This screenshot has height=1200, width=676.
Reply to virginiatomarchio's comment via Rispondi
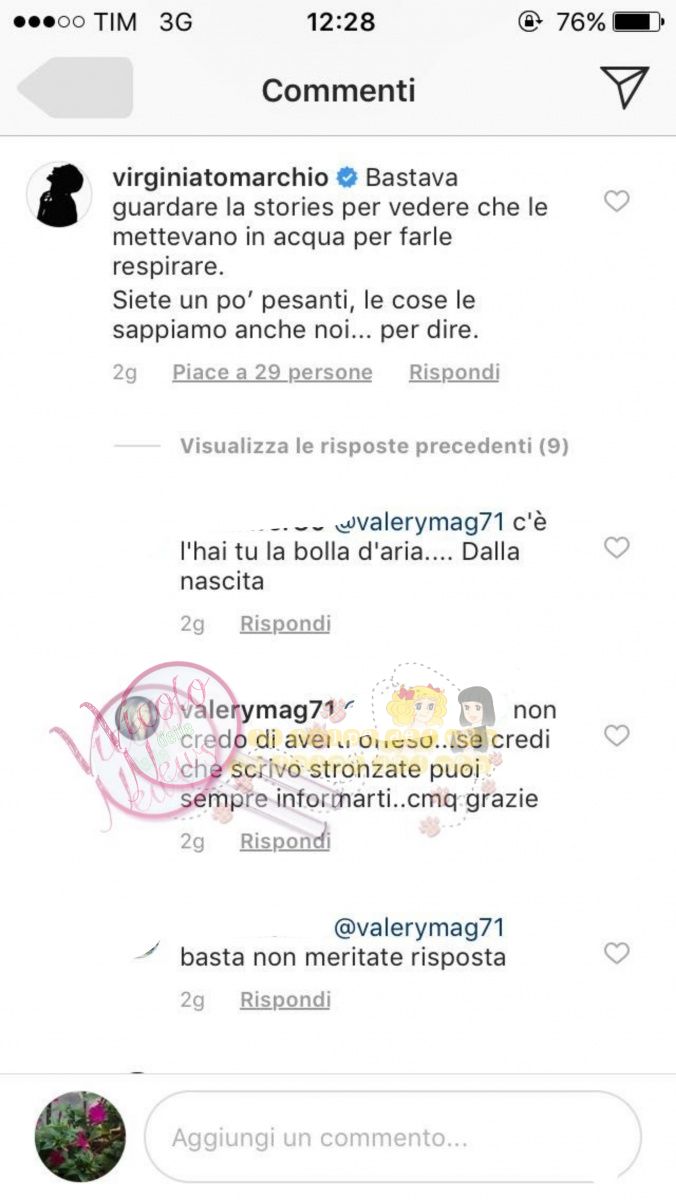(x=454, y=373)
